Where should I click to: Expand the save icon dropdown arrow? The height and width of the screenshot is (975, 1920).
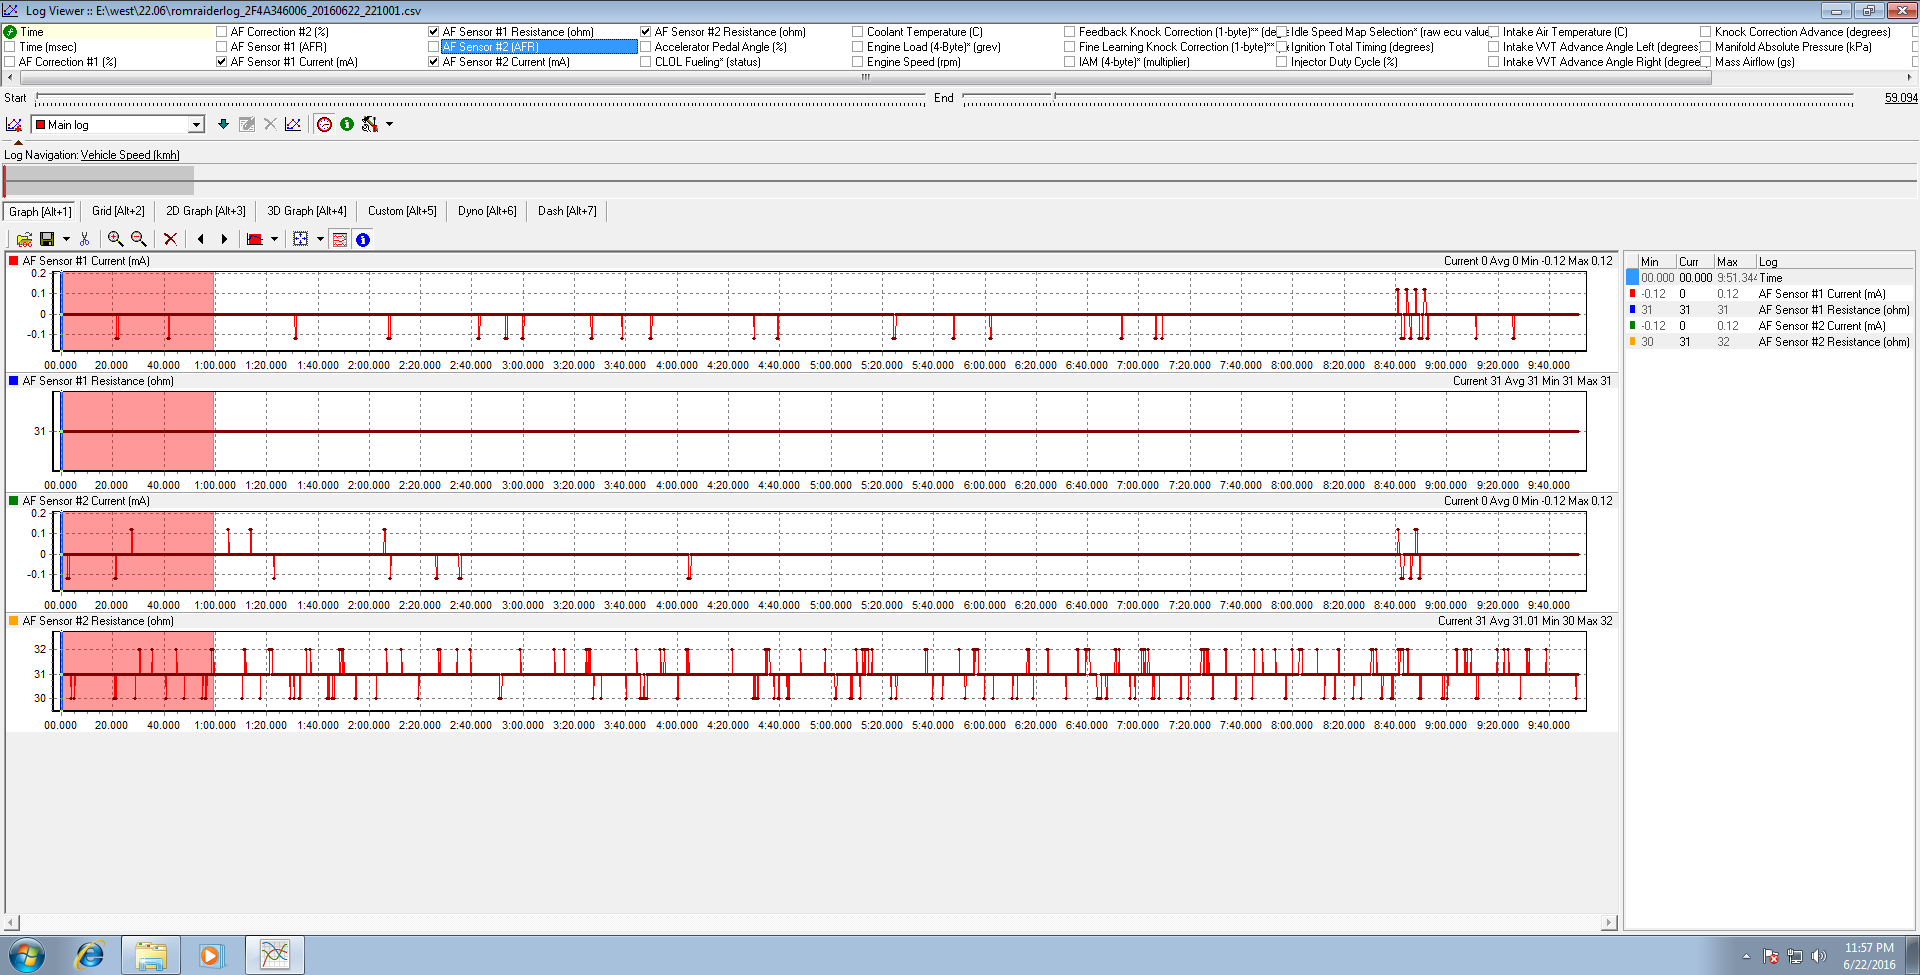coord(66,239)
